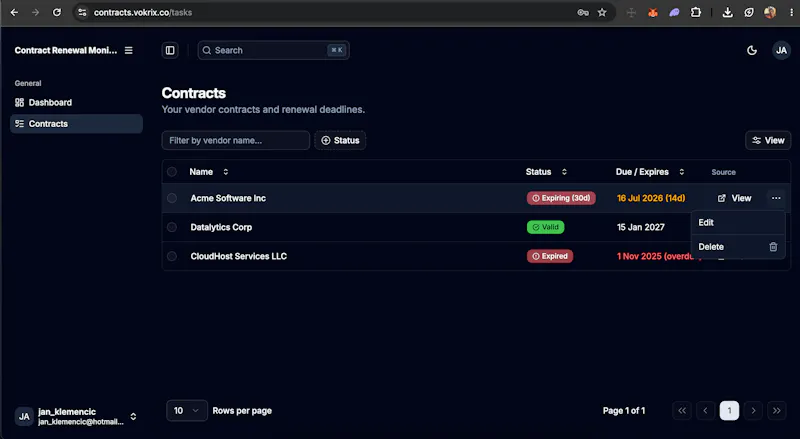Viewport: 800px width, 439px height.
Task: Click the CloudHost Services LLC name
Action: click(x=238, y=256)
